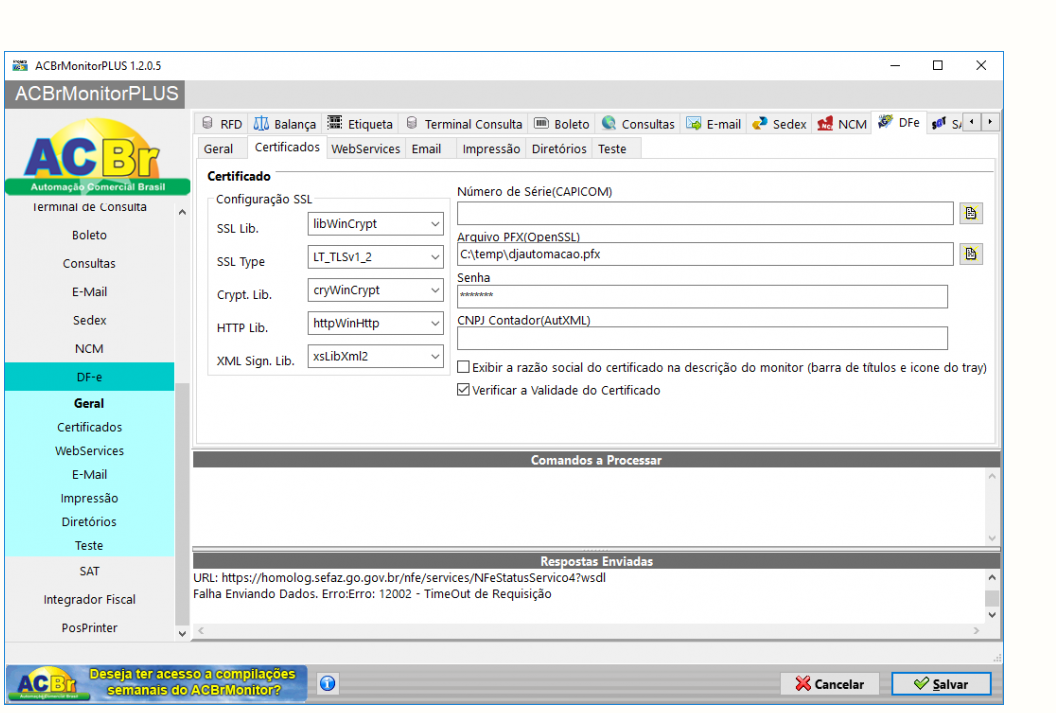1056x713 pixels.
Task: Open the NCM tab
Action: point(842,124)
